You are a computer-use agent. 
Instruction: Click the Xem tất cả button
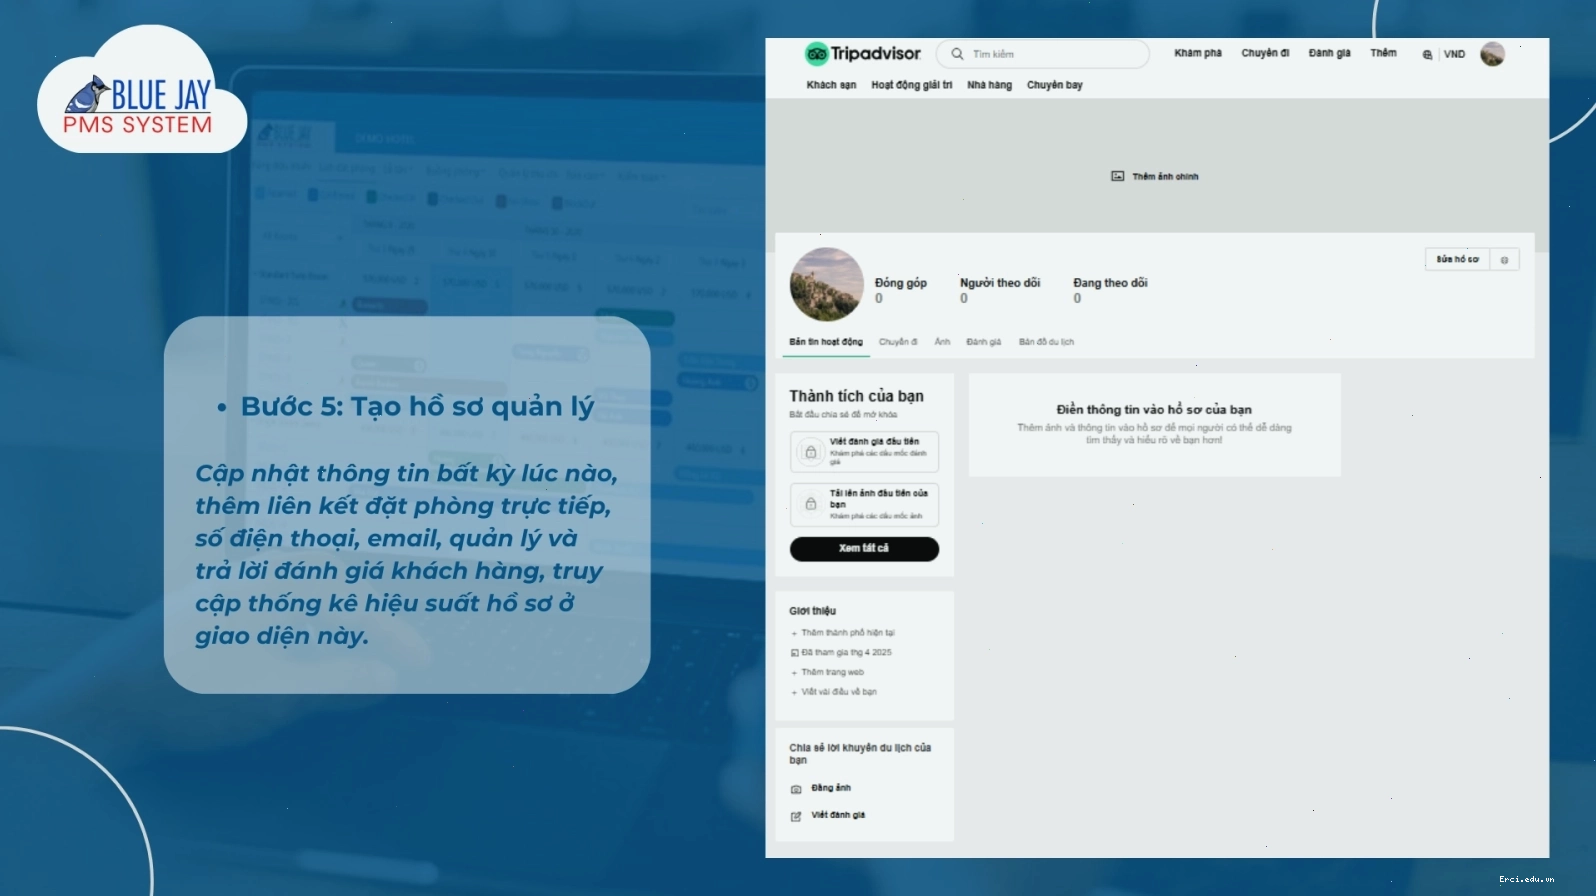tap(864, 549)
